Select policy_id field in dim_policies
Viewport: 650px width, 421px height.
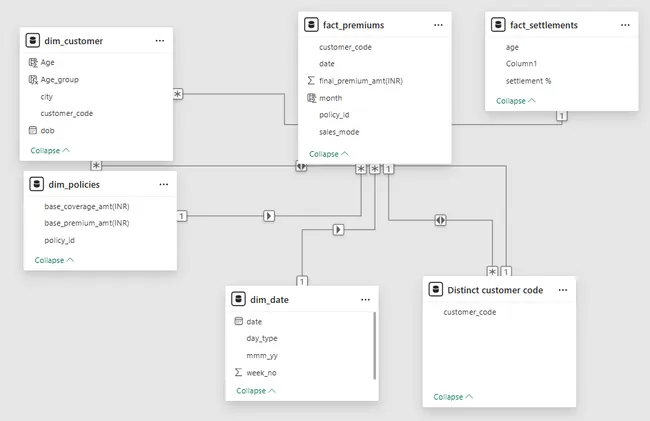(x=59, y=240)
